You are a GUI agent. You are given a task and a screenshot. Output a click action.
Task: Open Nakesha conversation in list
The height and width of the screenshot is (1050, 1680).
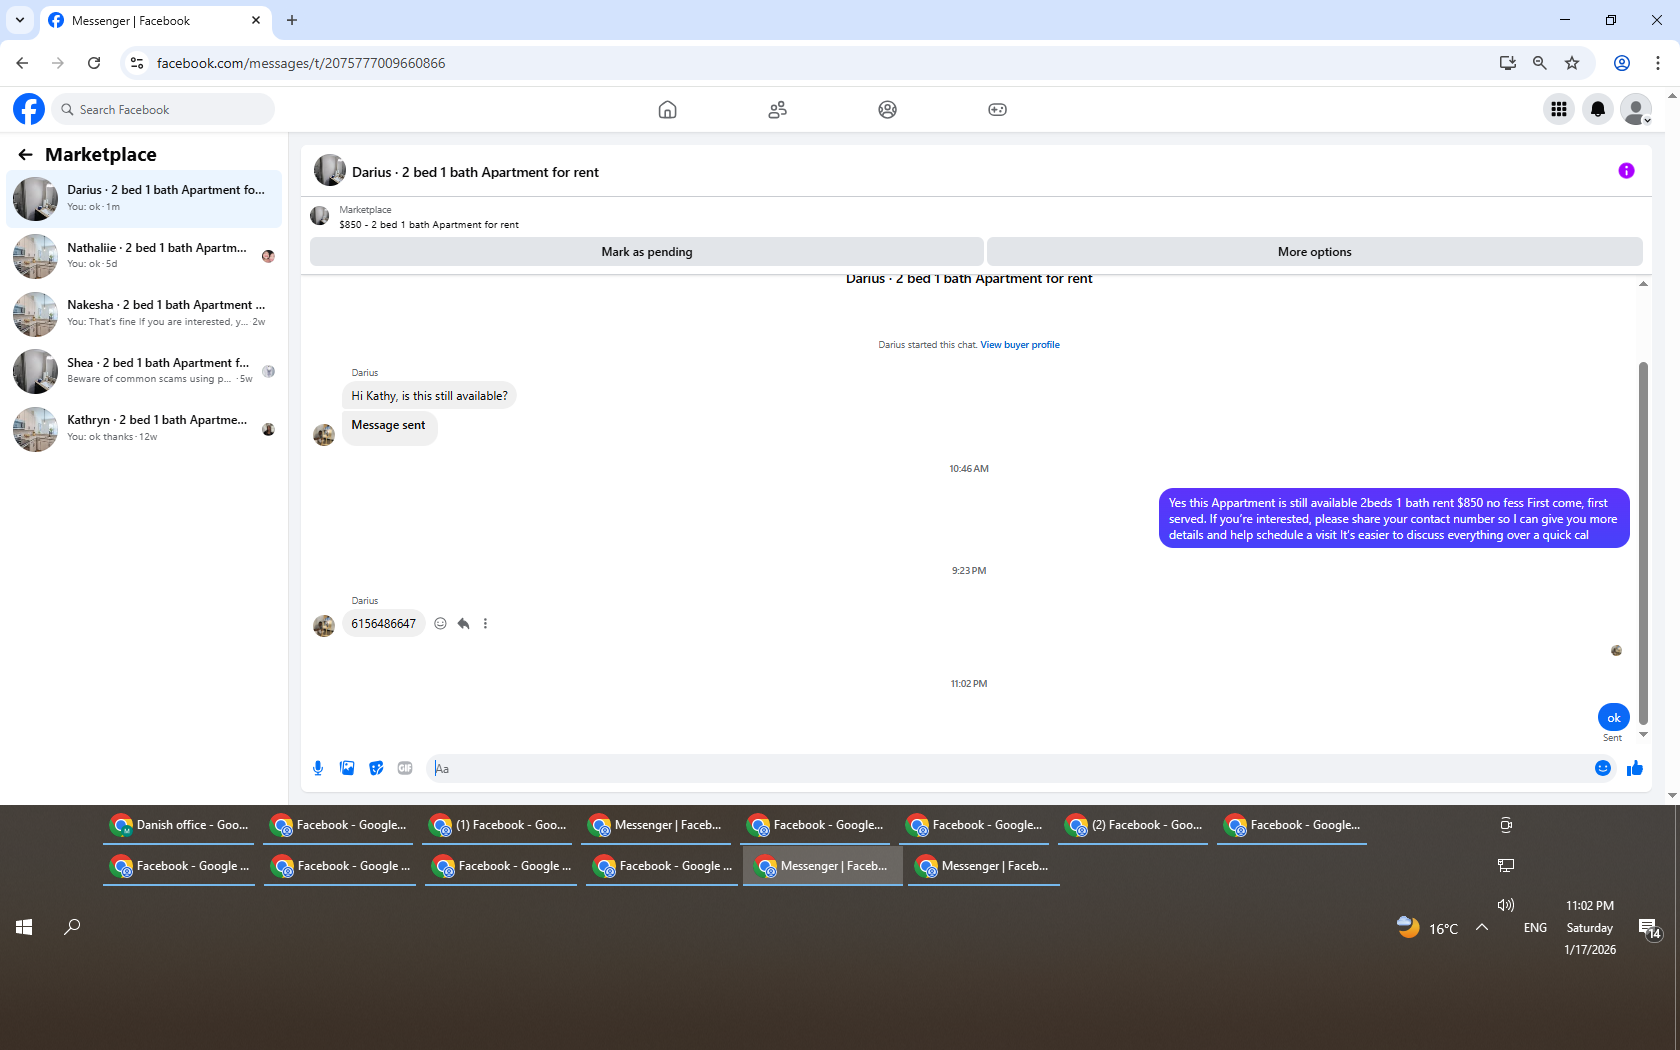point(144,314)
